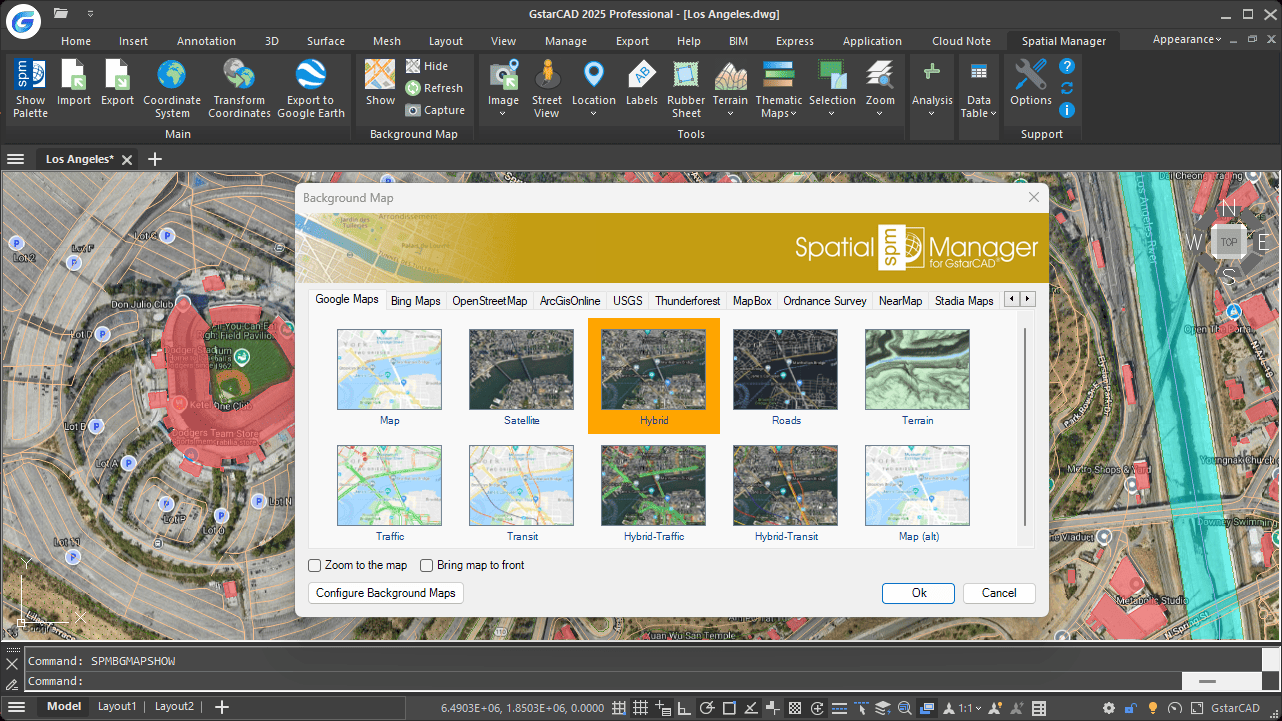Open the Coordinate System tool
Image resolution: width=1282 pixels, height=721 pixels.
point(172,88)
